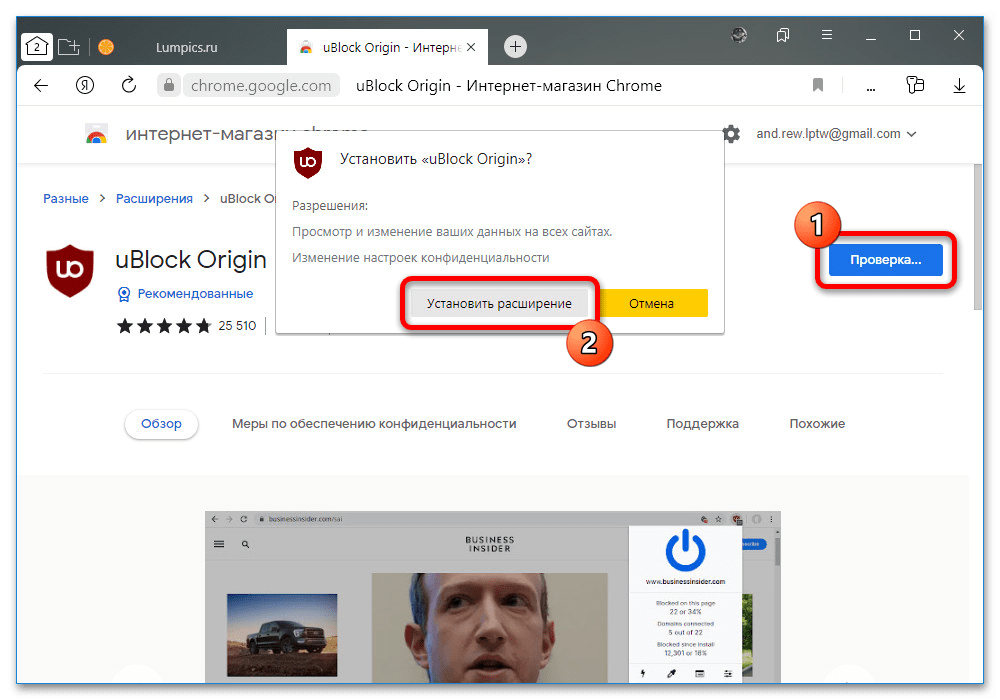Open Yandex home via Я icon

click(85, 85)
